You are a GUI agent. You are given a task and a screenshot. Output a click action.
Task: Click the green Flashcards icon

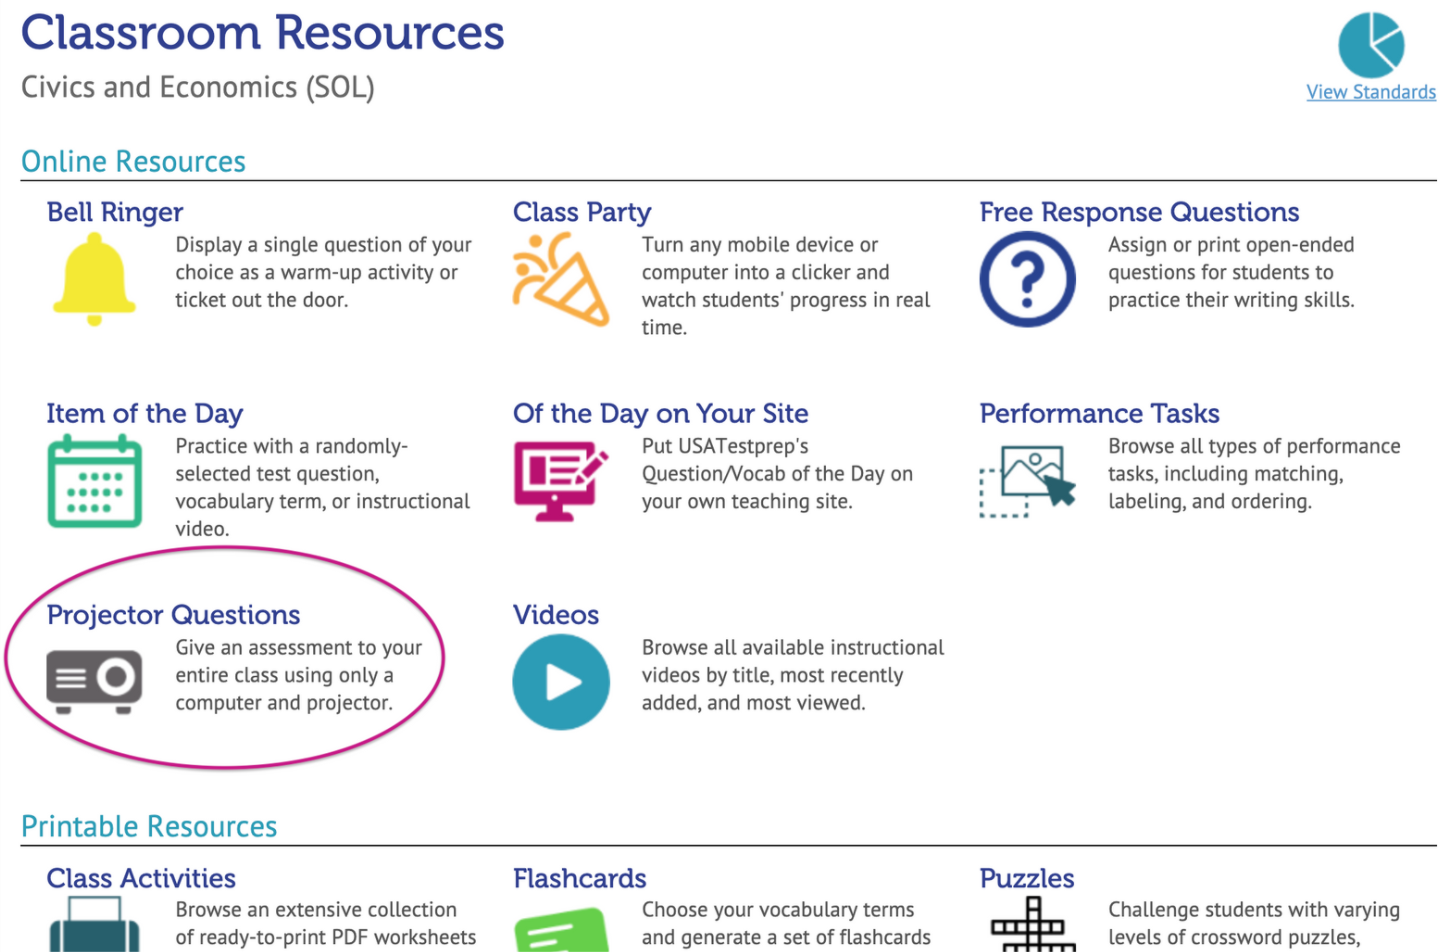pos(561,930)
